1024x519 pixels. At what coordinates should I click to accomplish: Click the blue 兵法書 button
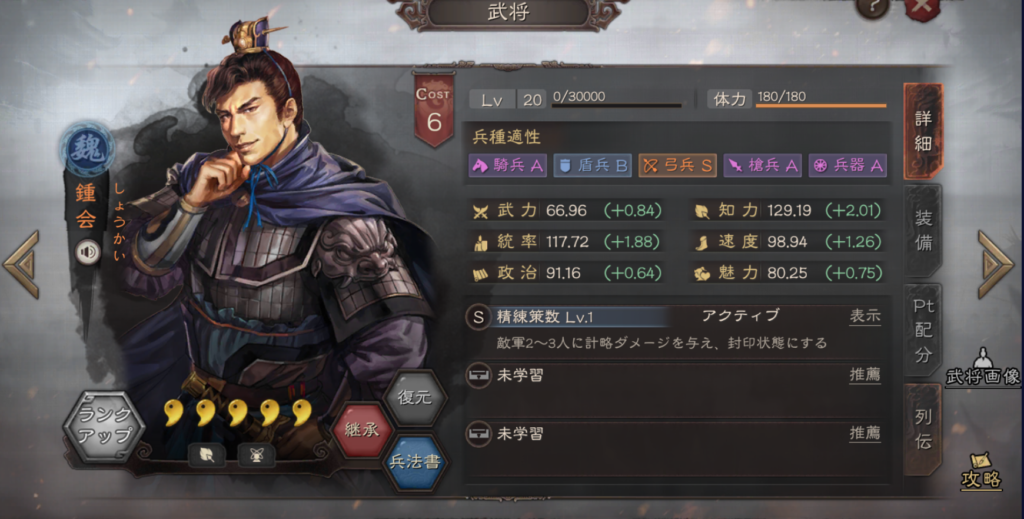pos(415,462)
